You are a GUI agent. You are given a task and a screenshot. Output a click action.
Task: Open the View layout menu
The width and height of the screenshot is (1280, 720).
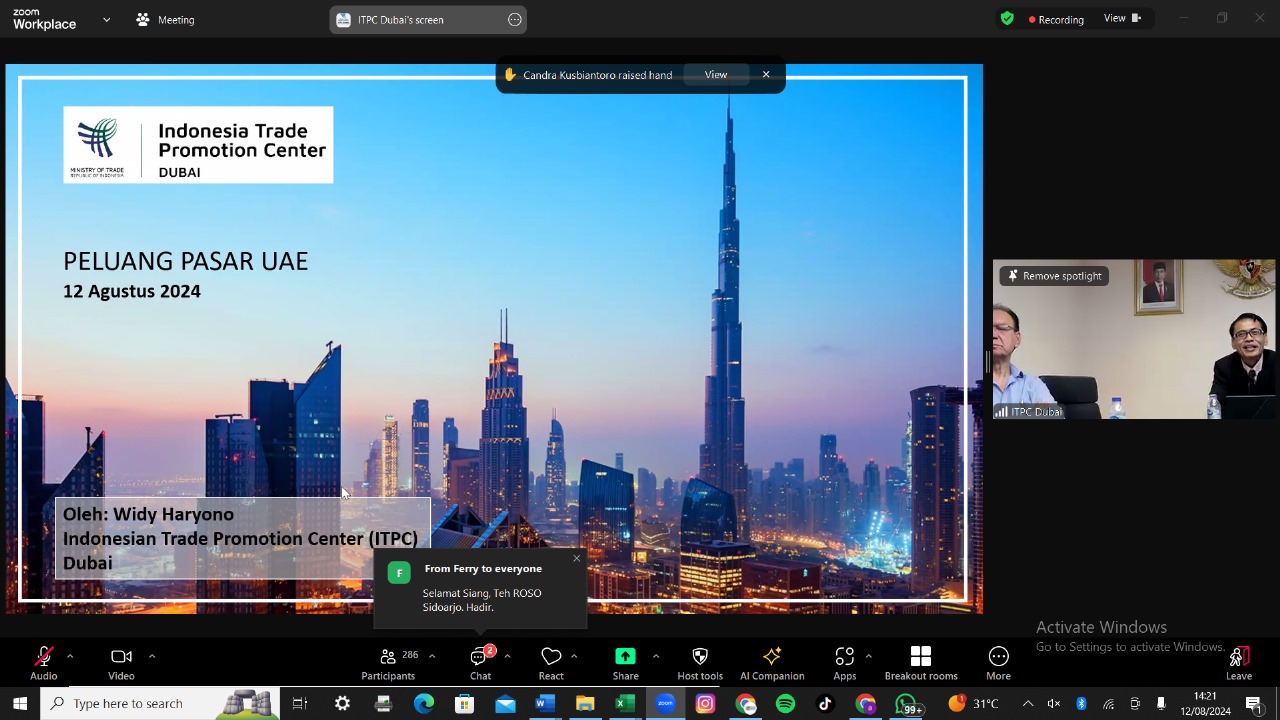(1122, 18)
